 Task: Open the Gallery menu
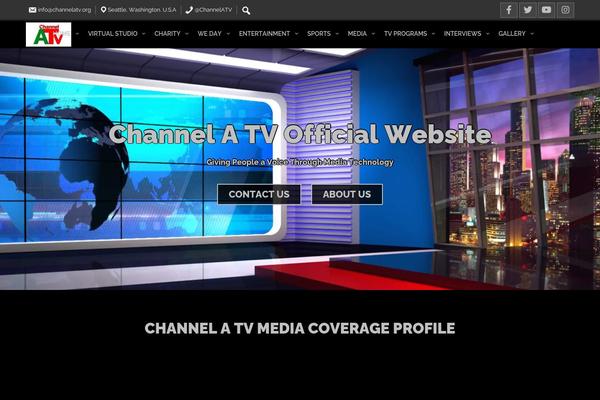512,34
